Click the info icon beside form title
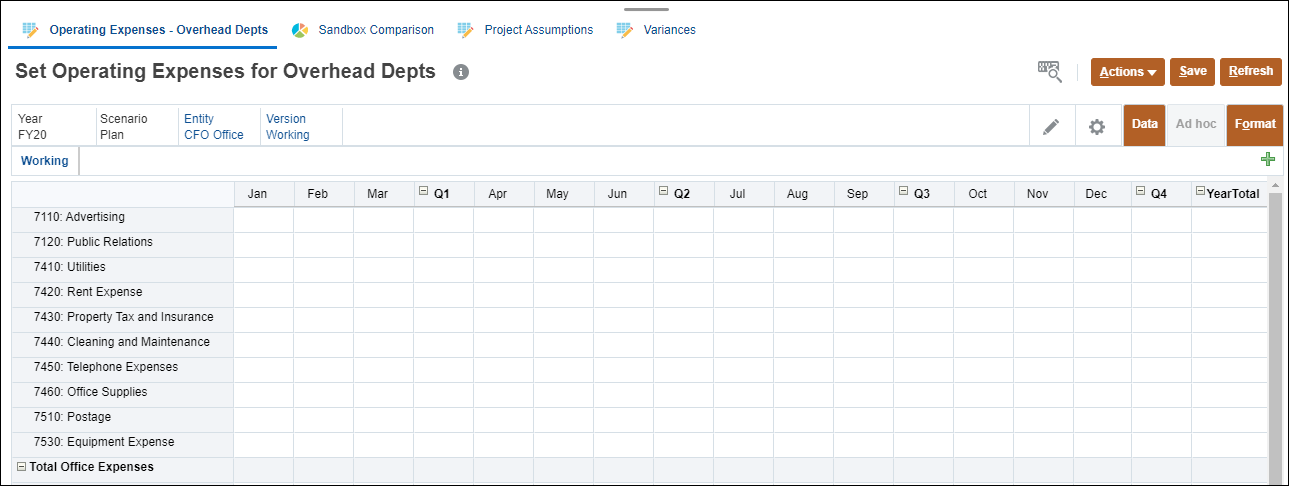Viewport: 1289px width, 486px height. (x=461, y=72)
